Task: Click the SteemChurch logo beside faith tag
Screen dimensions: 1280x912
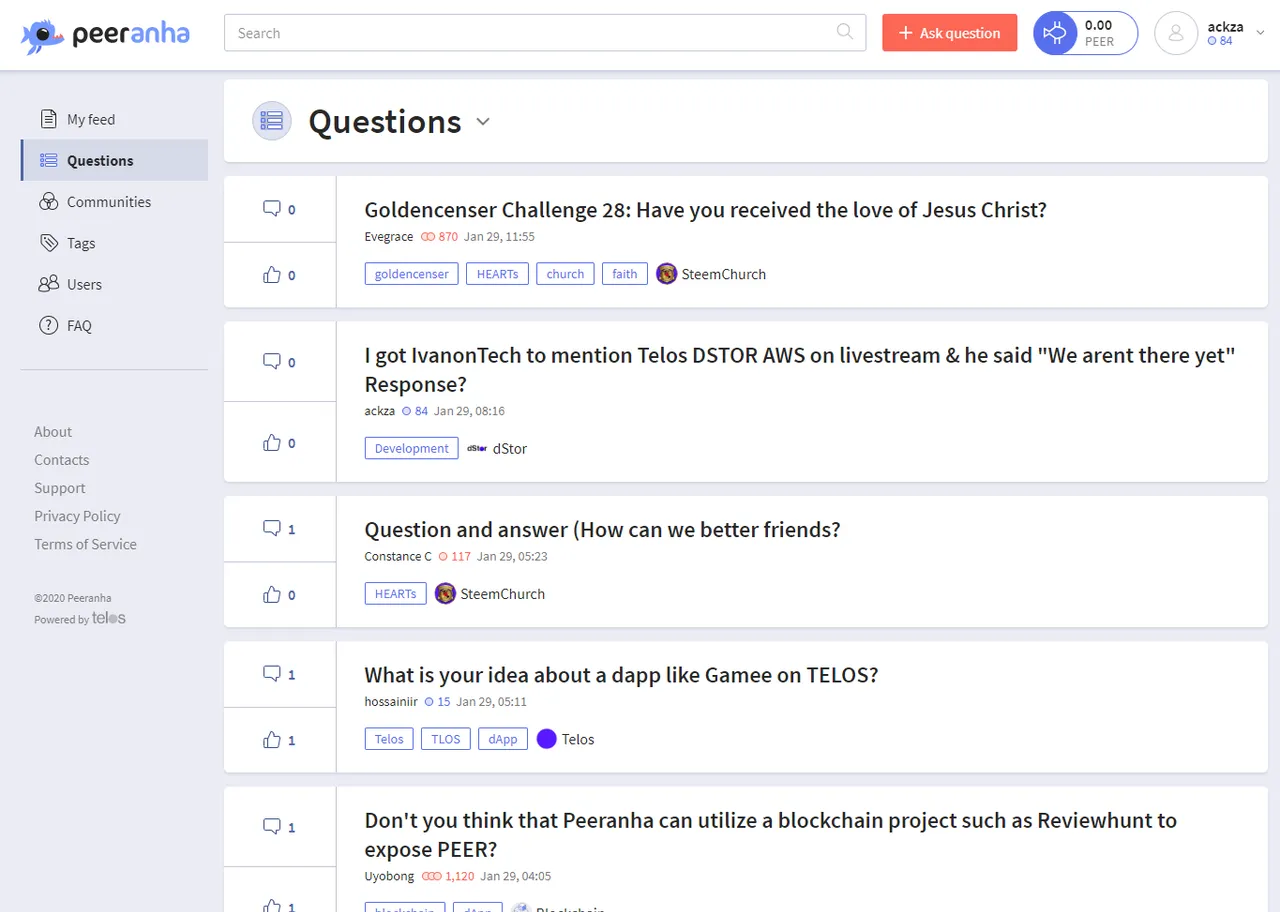Action: point(666,274)
